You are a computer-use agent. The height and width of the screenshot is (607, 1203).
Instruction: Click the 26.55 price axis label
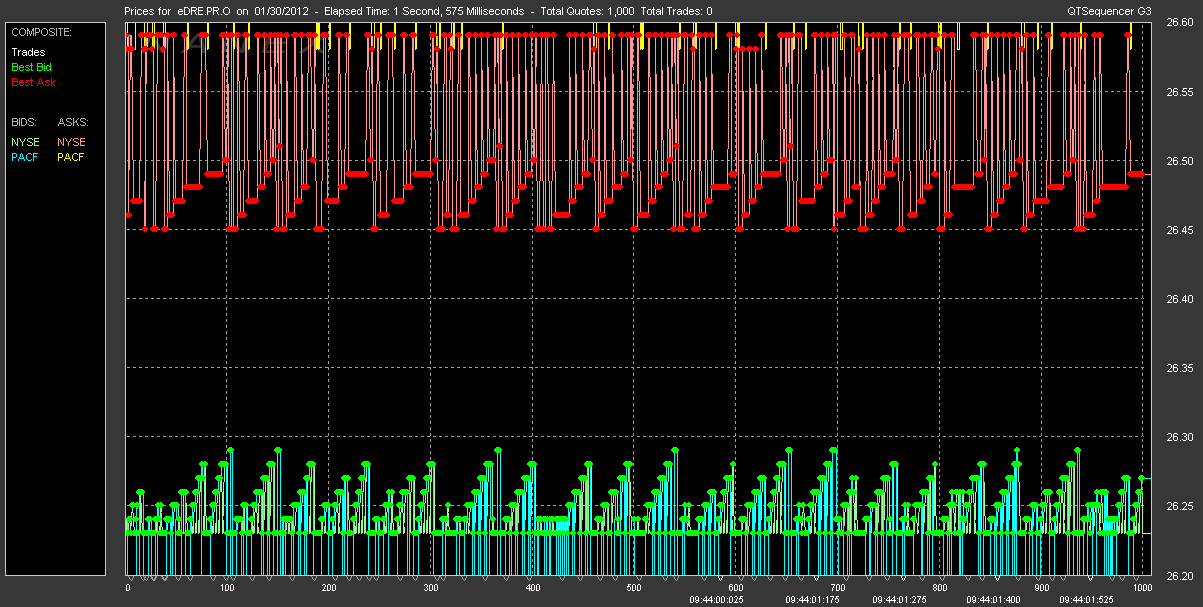click(x=1181, y=92)
